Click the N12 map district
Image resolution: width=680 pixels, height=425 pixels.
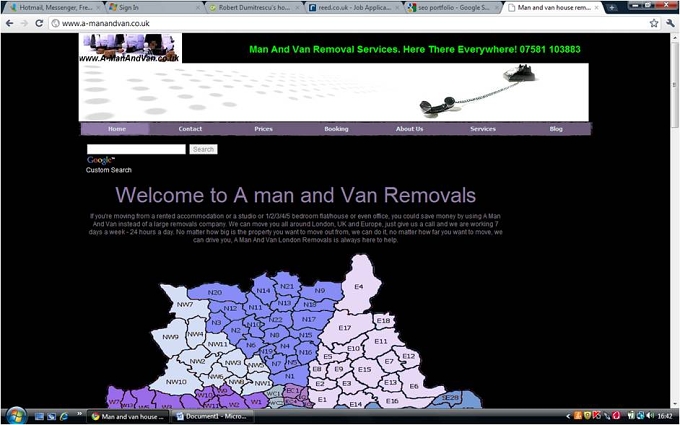click(x=230, y=308)
